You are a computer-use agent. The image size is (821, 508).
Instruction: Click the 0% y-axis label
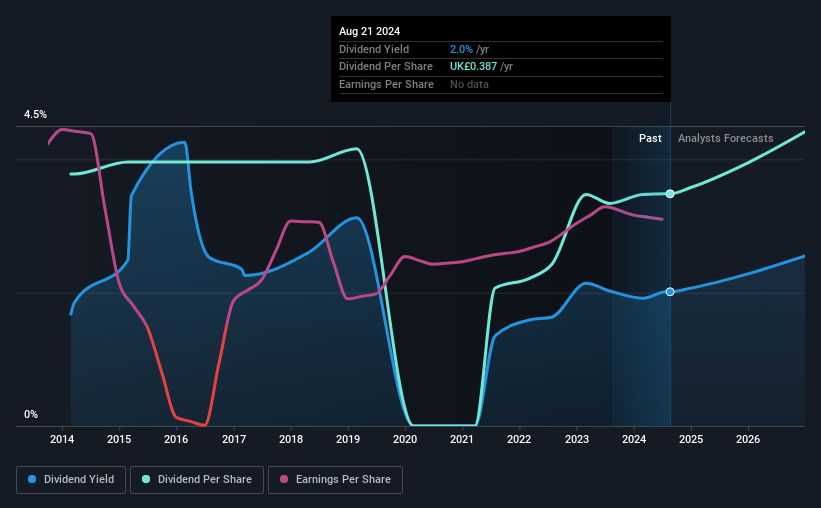31,414
